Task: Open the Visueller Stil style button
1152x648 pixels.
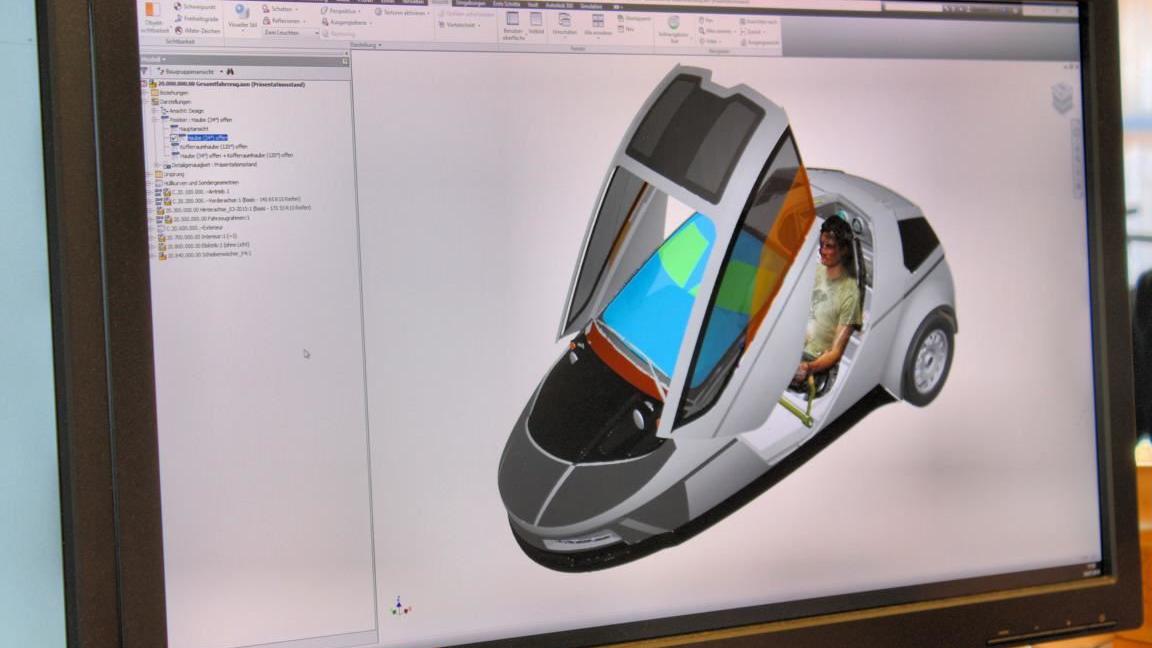Action: [241, 14]
